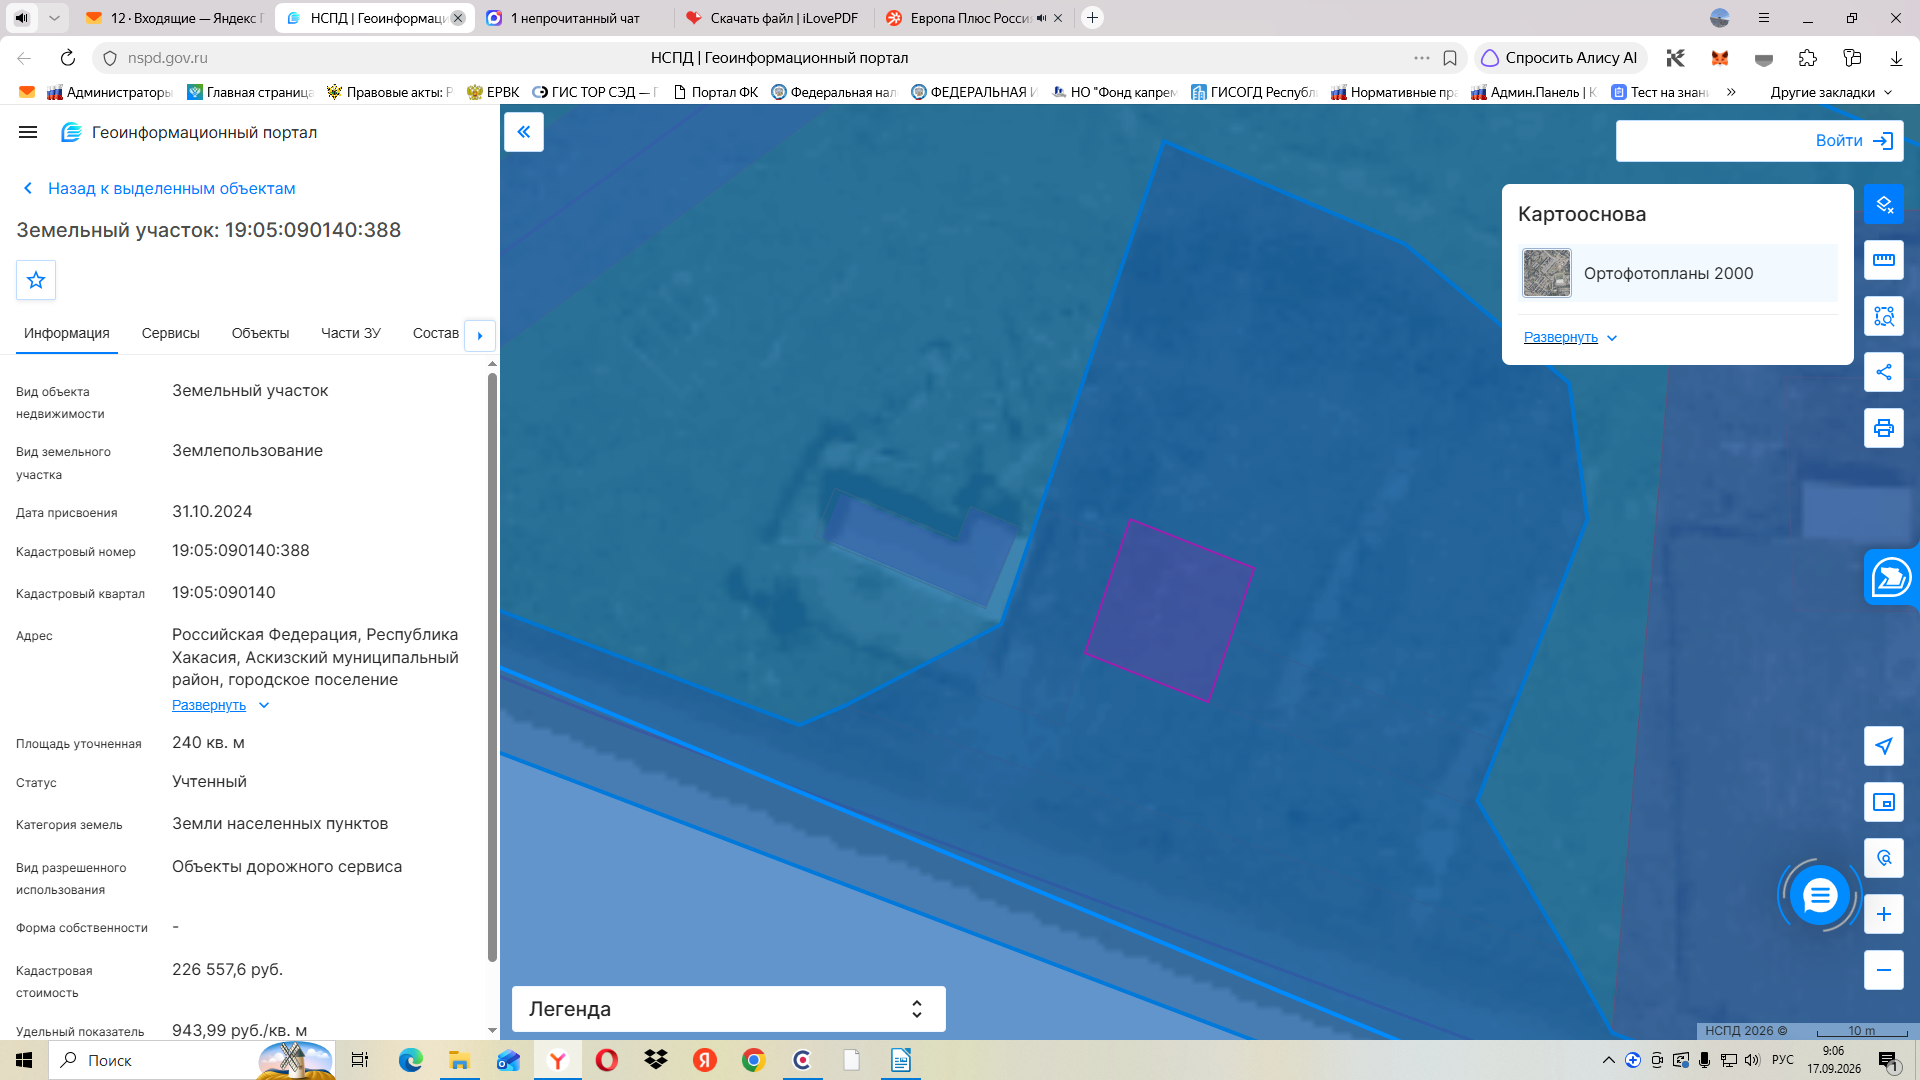
Task: Open the round chat assistant bubble
Action: [x=1820, y=895]
